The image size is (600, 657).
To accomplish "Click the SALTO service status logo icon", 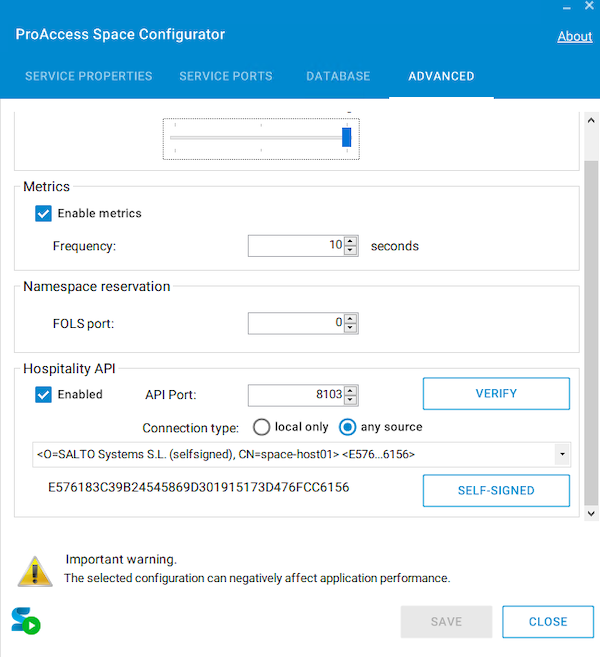I will 26,620.
